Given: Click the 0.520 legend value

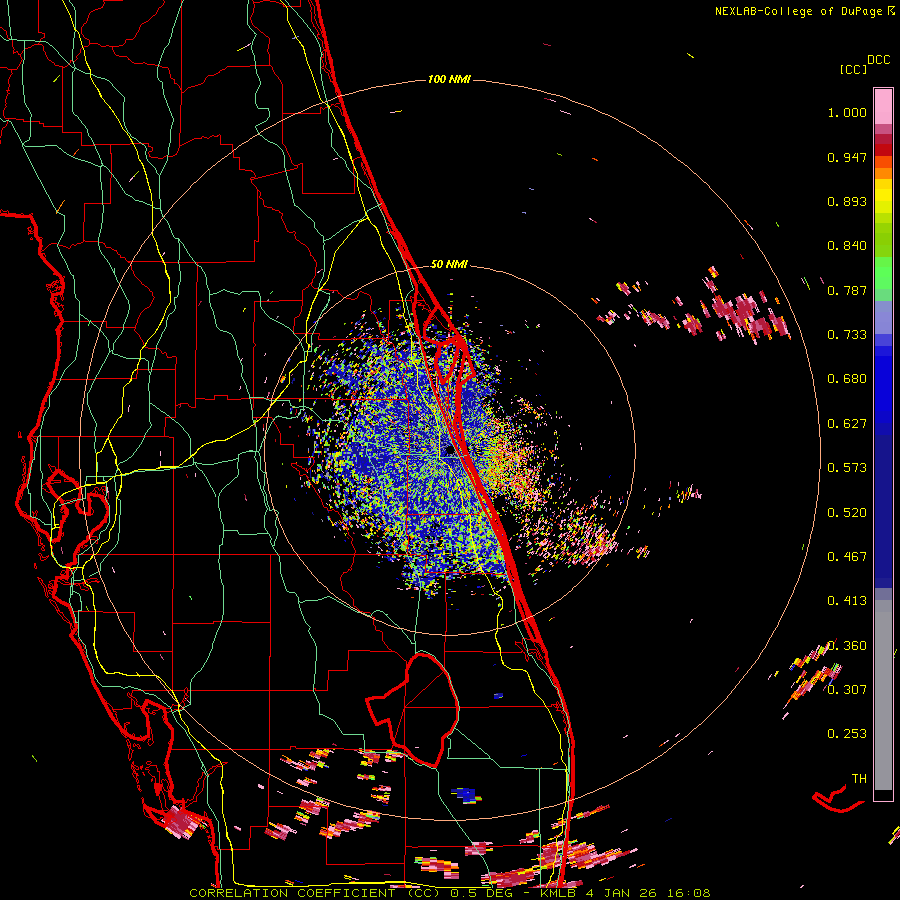Looking at the screenshot, I should click(x=847, y=513).
